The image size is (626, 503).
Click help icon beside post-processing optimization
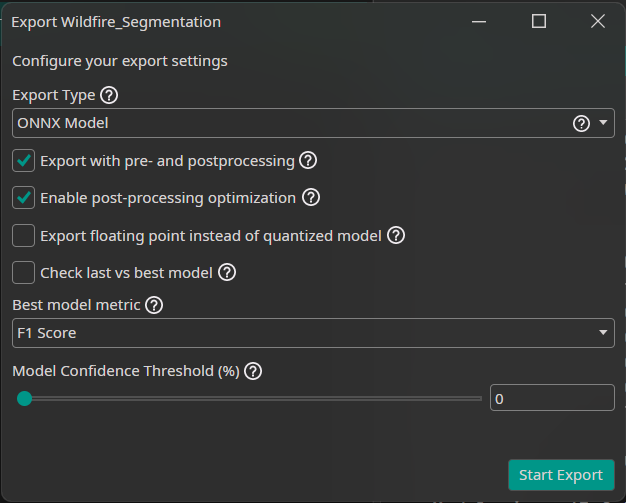[x=310, y=198]
